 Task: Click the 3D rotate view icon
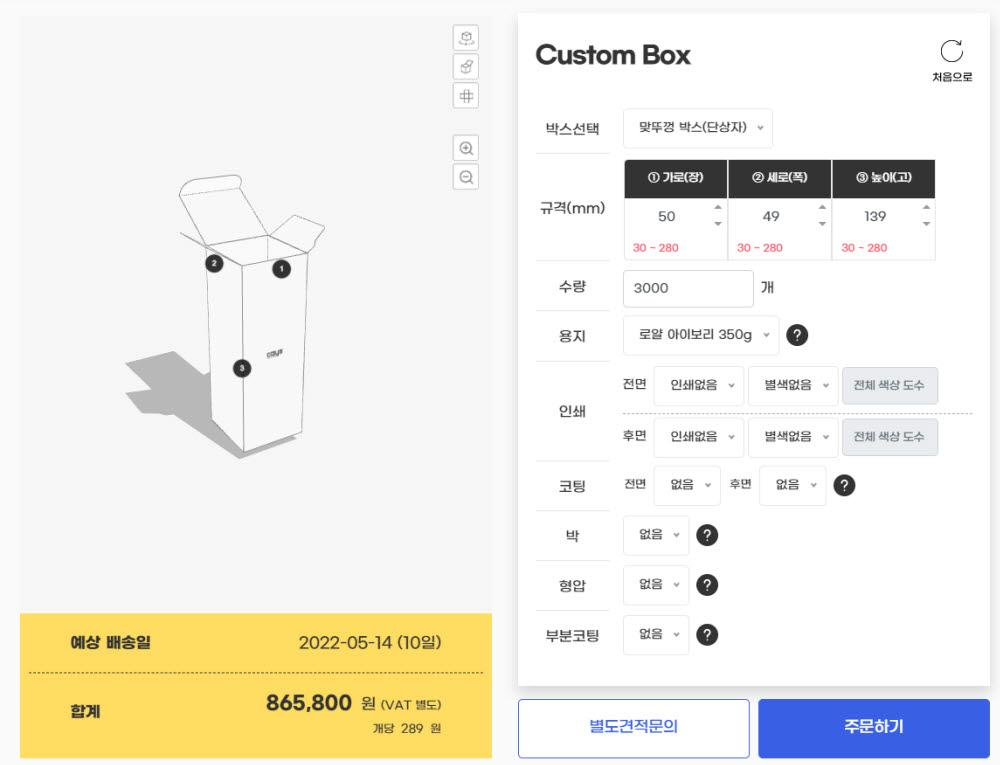click(466, 38)
